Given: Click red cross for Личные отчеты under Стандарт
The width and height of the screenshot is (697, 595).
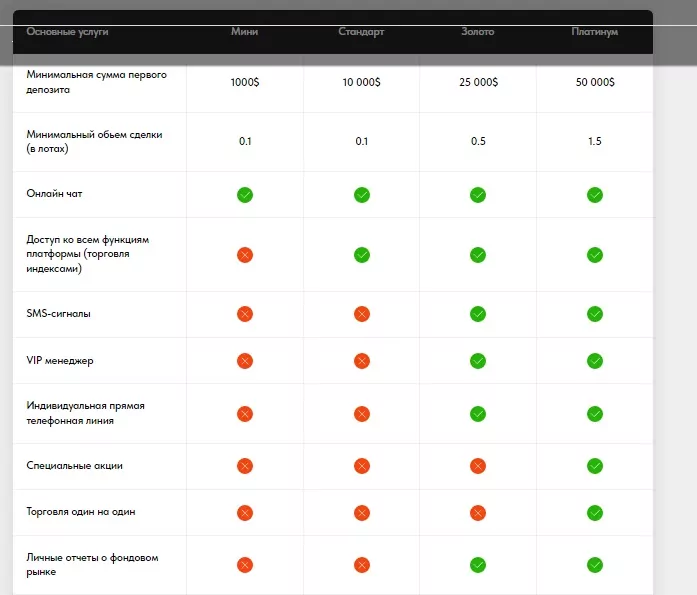Looking at the screenshot, I should point(362,565).
